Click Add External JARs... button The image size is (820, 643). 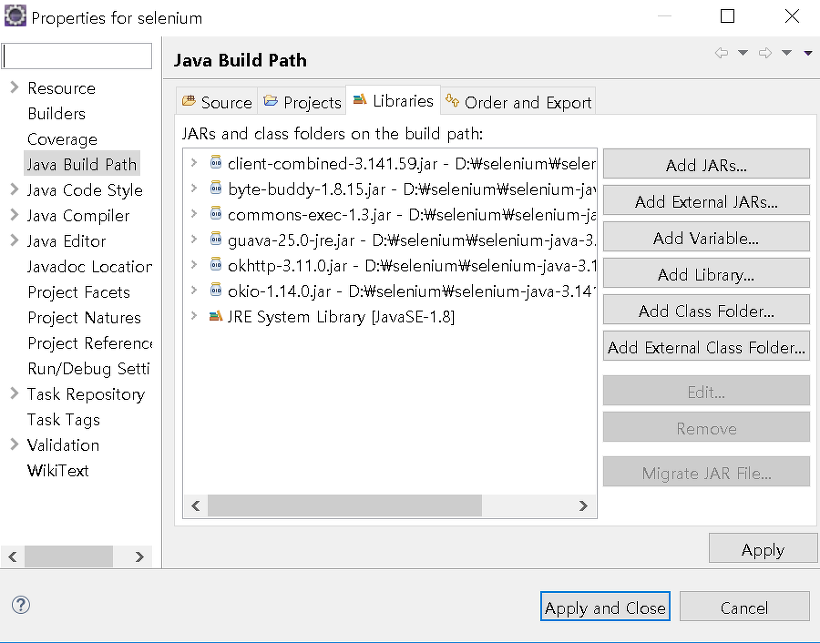point(706,202)
